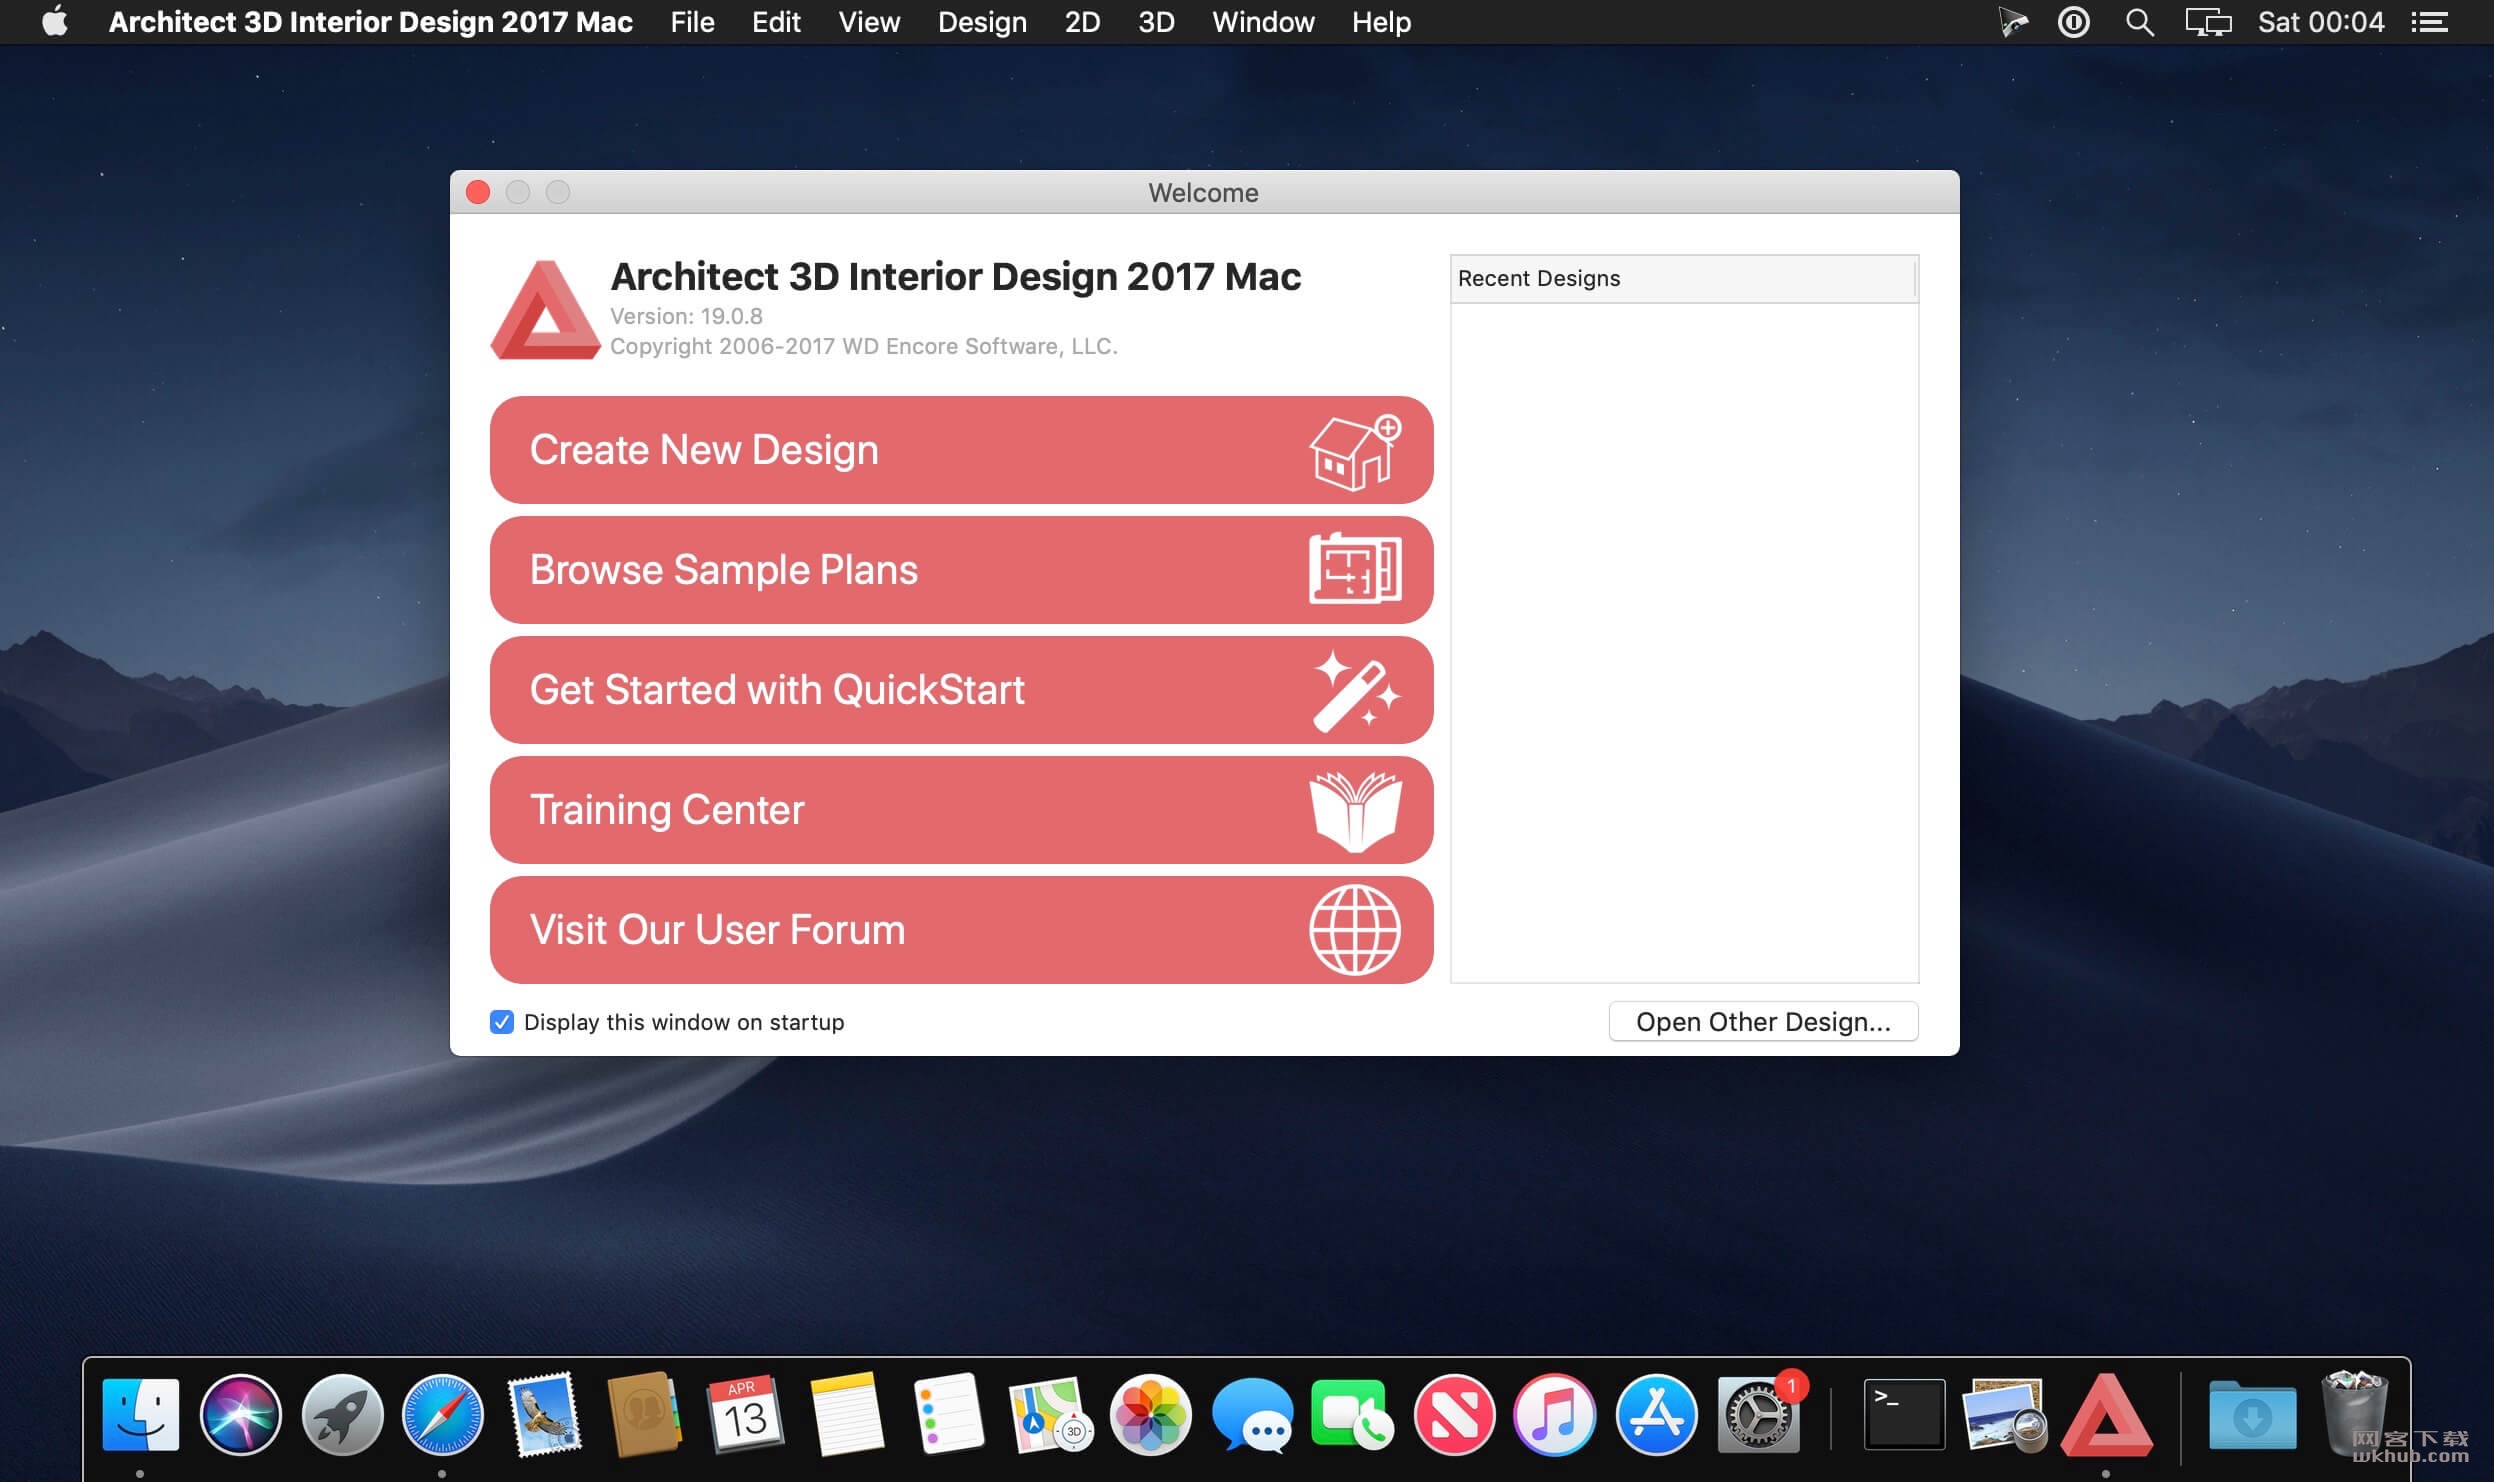Click Architect 3D red triangle icon in Dock
The image size is (2494, 1482).
[2106, 1414]
